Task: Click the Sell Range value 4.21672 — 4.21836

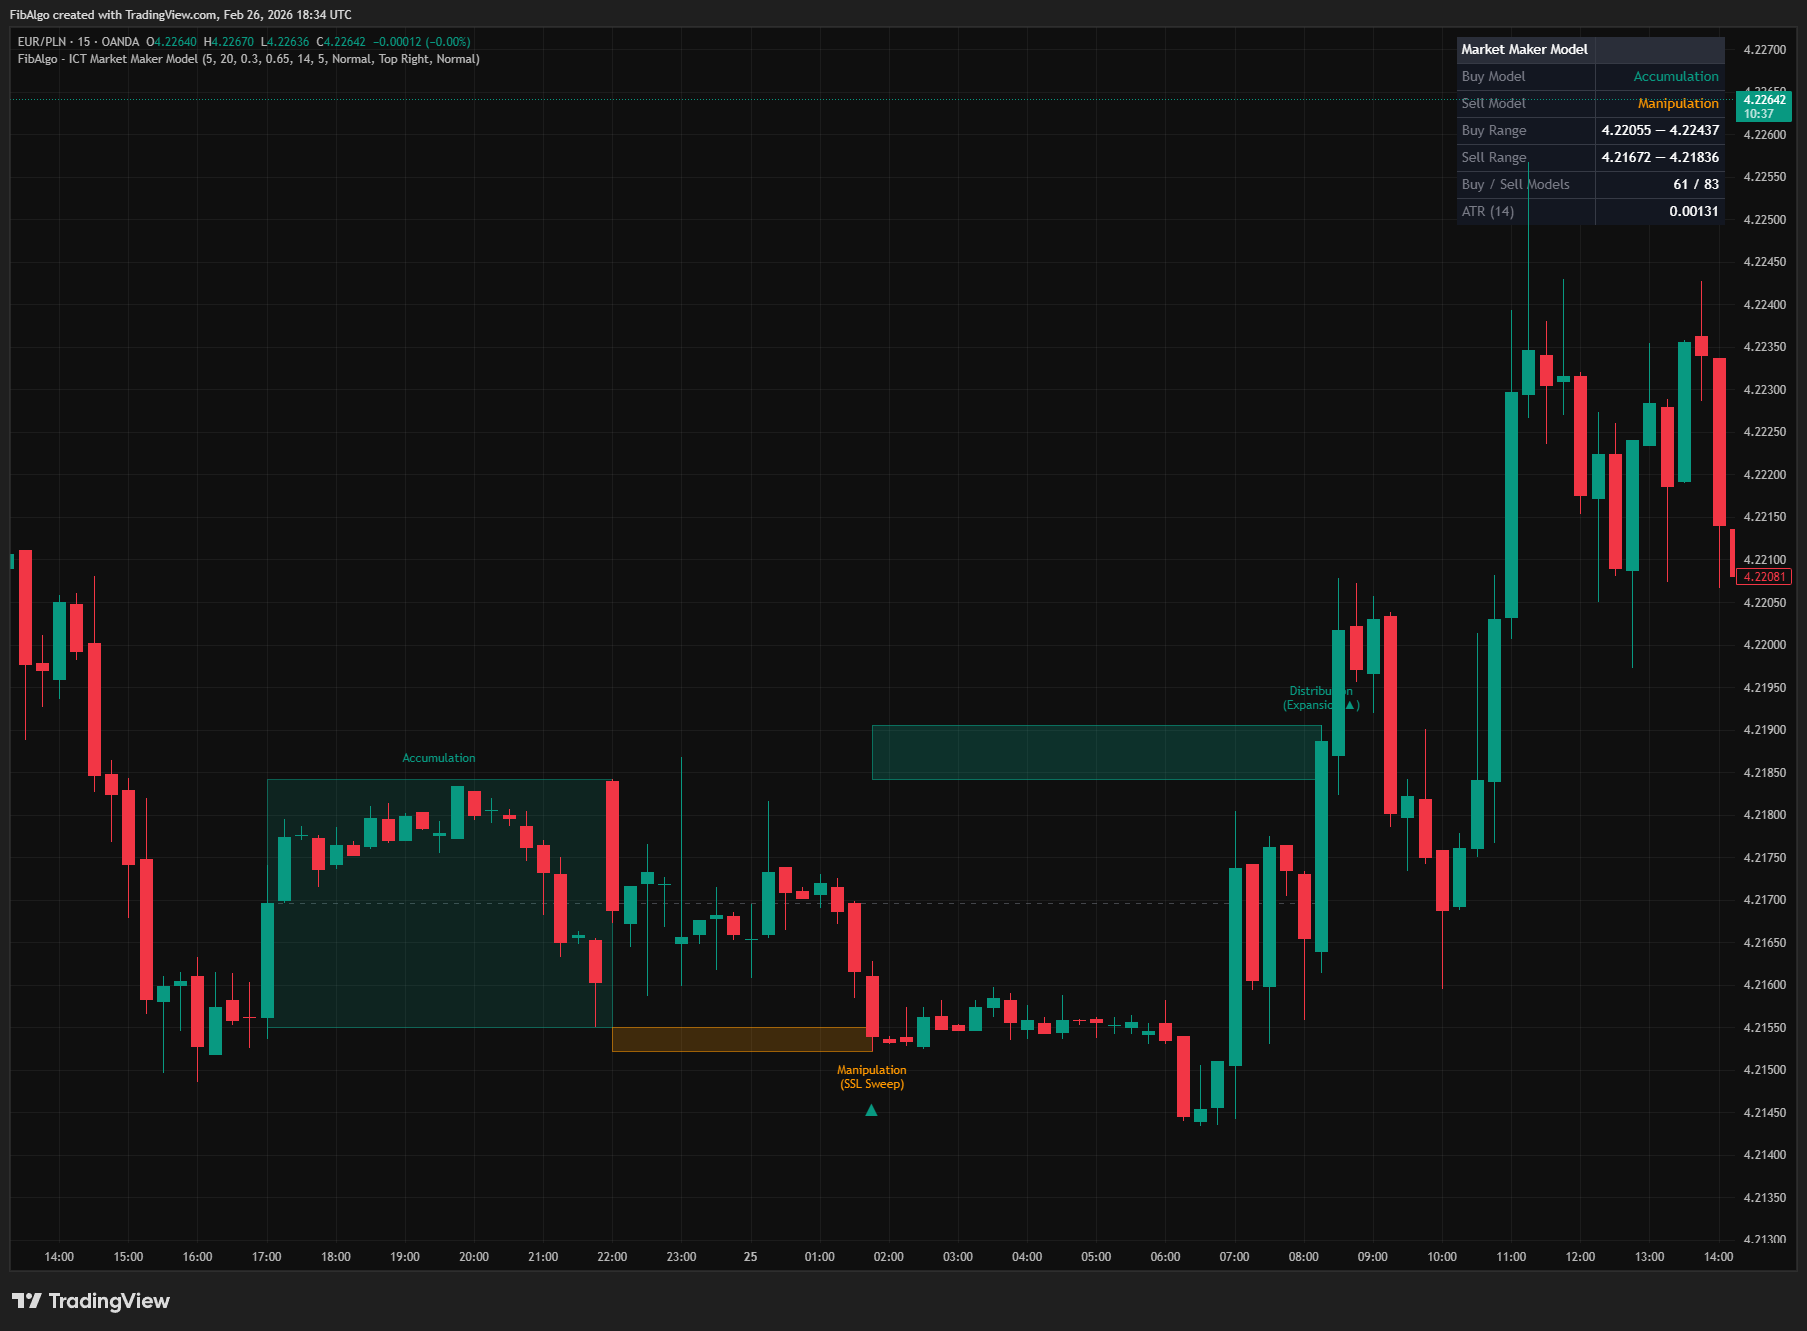Action: coord(1660,157)
